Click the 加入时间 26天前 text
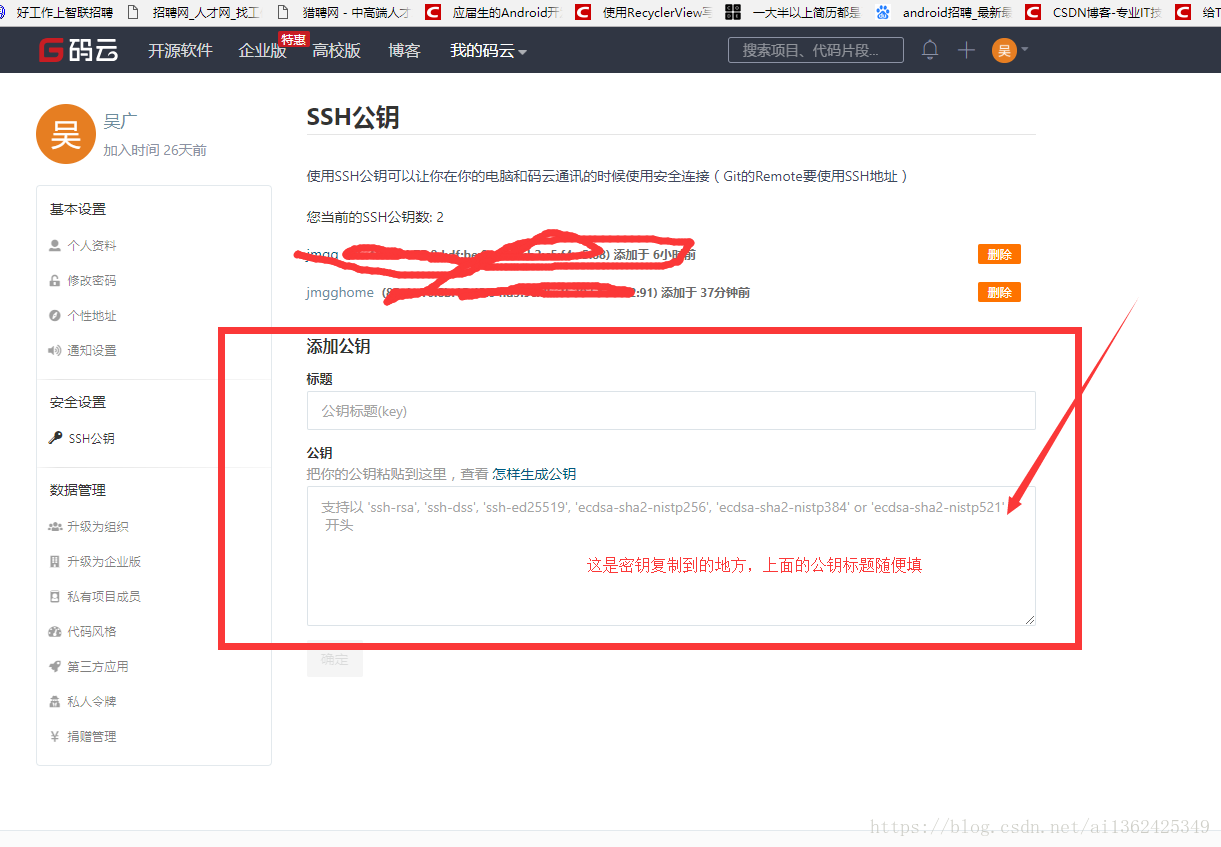Screen dimensions: 1221x847 [155, 150]
